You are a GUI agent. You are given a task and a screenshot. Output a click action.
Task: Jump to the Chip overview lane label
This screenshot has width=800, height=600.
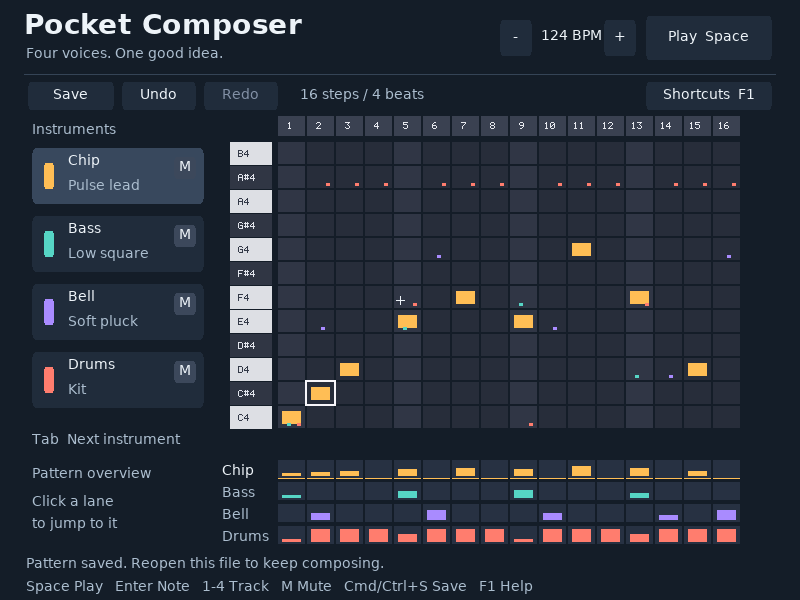click(238, 470)
